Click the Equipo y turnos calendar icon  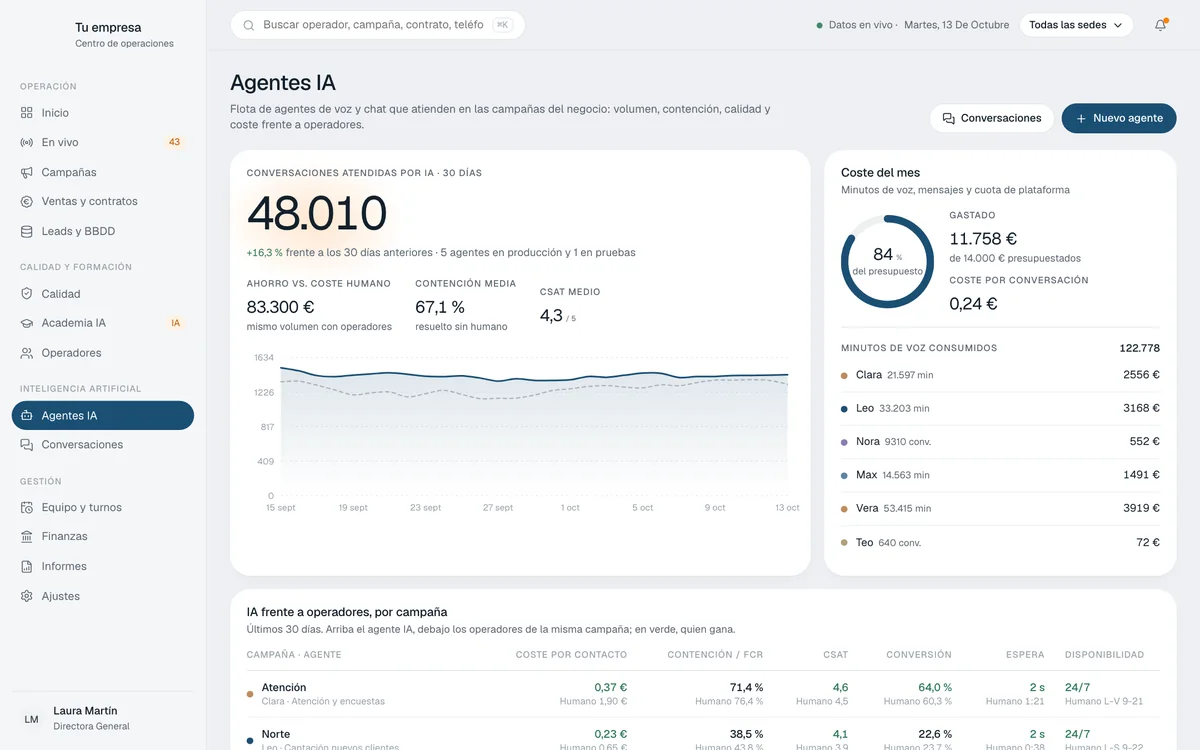point(27,507)
